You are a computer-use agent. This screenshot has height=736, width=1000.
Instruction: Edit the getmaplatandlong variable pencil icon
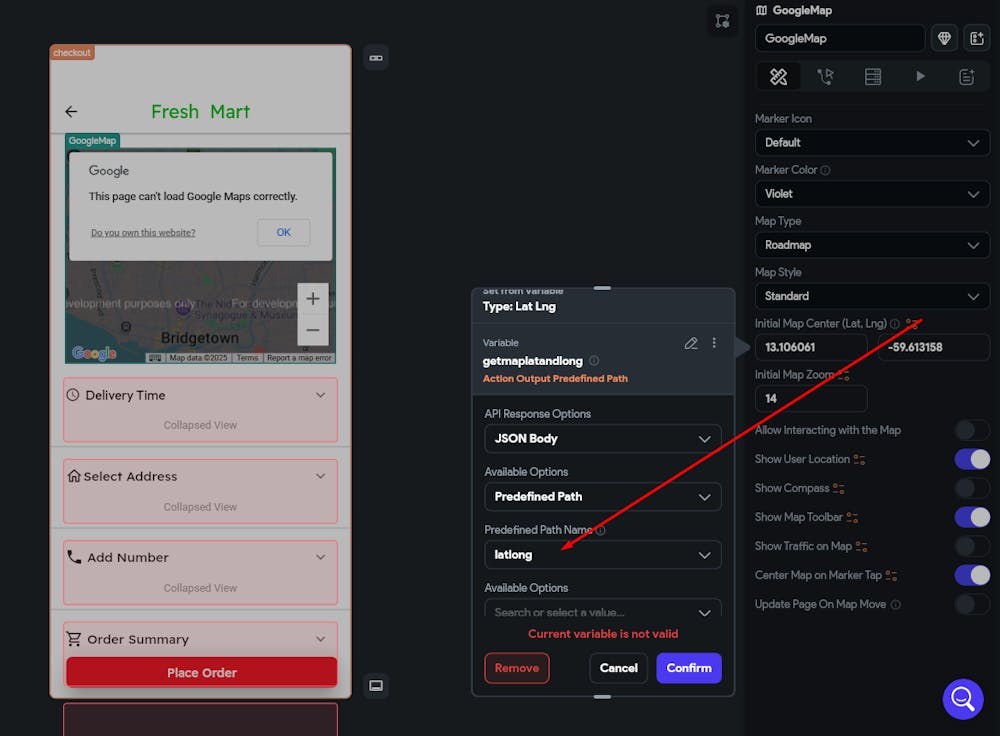point(691,343)
